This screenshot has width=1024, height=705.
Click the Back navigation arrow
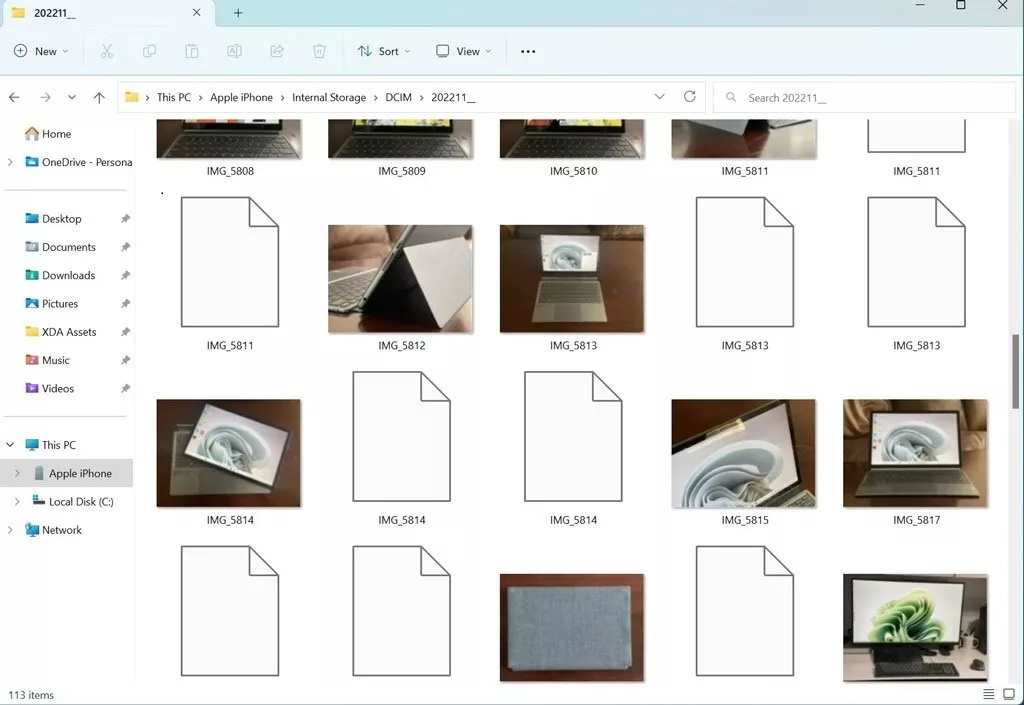click(x=13, y=97)
